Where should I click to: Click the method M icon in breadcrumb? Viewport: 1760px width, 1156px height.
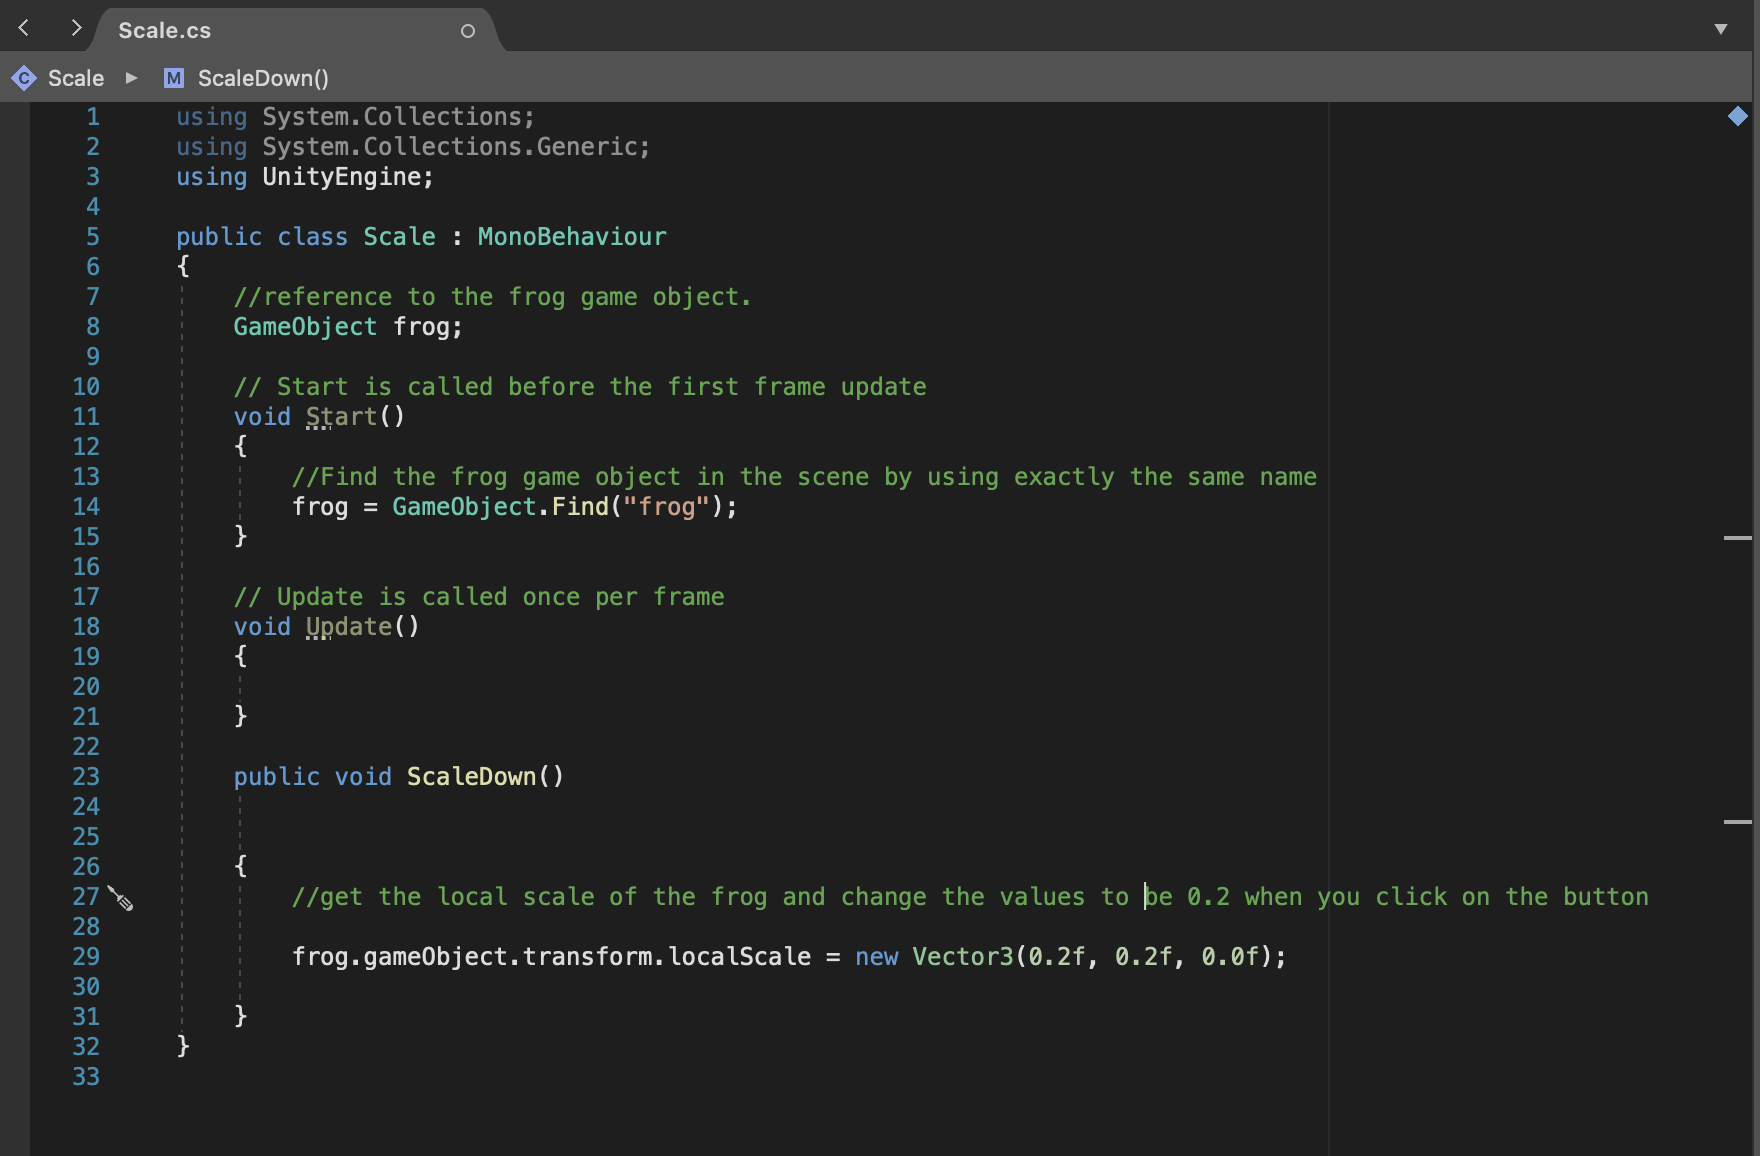174,78
